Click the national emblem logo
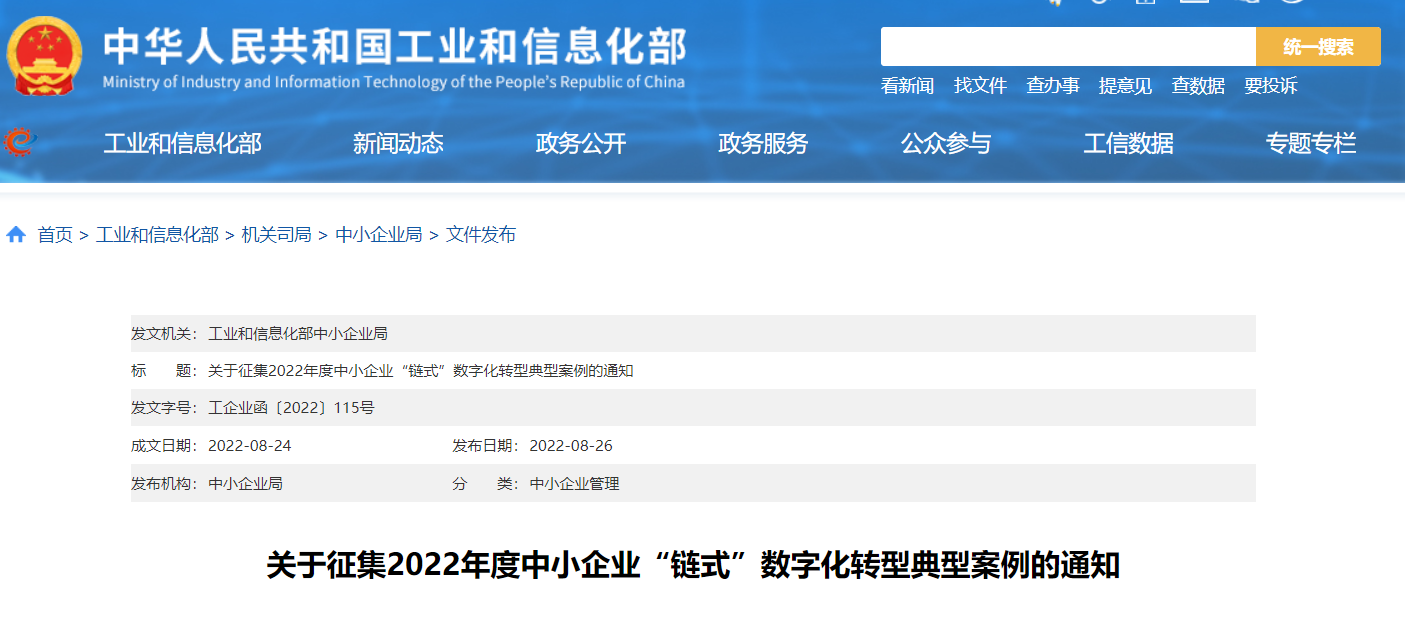The image size is (1405, 619). pyautogui.click(x=44, y=56)
